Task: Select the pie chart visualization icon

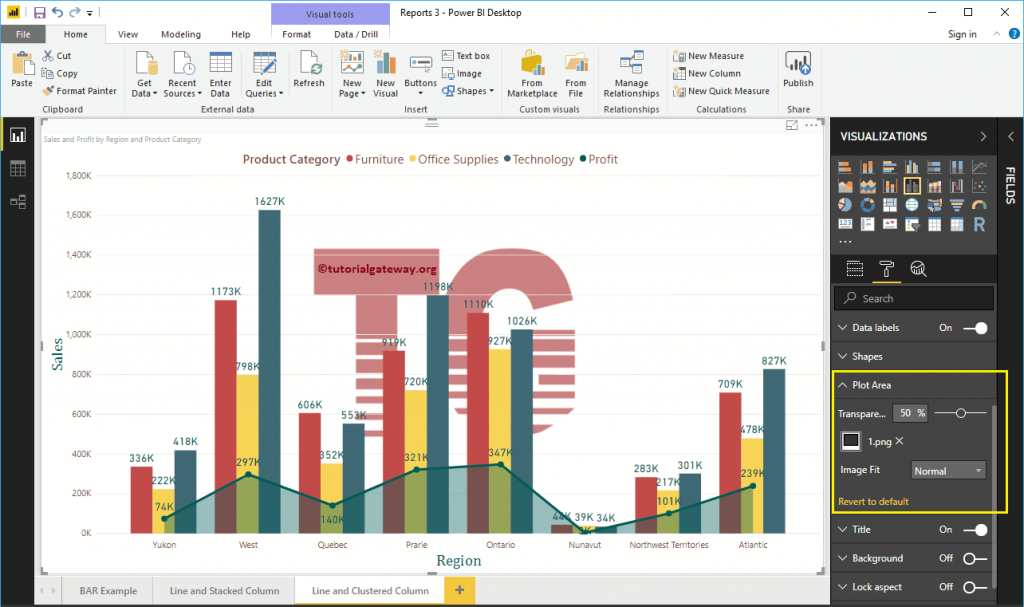Action: [845, 202]
